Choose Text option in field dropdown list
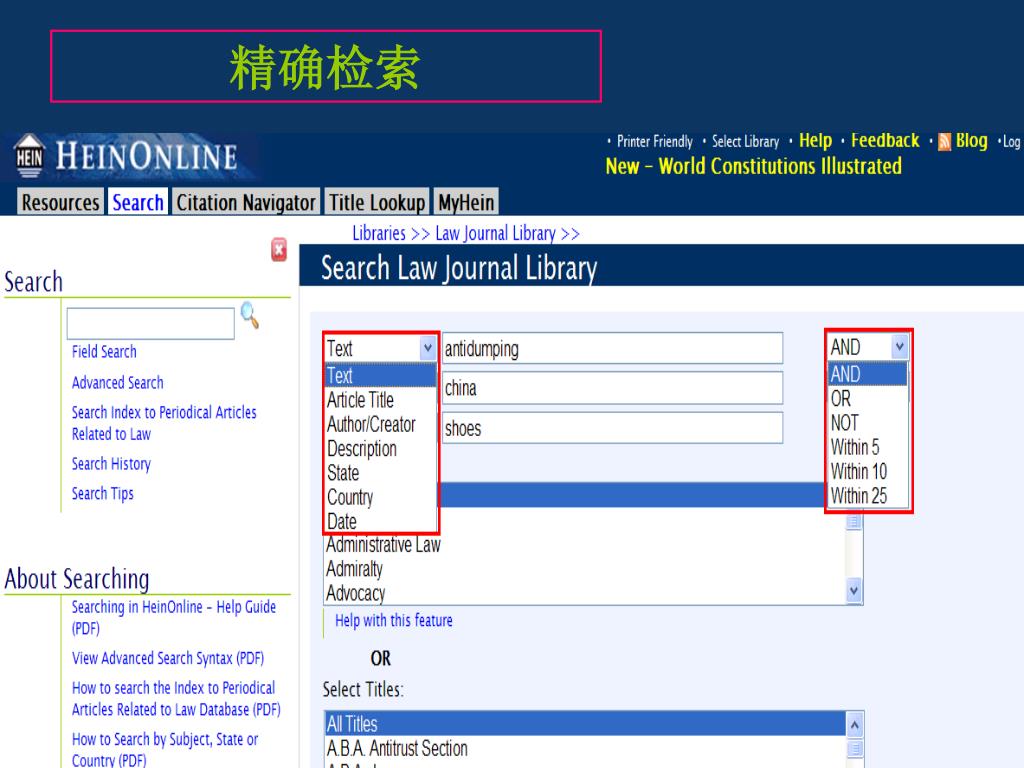 381,376
